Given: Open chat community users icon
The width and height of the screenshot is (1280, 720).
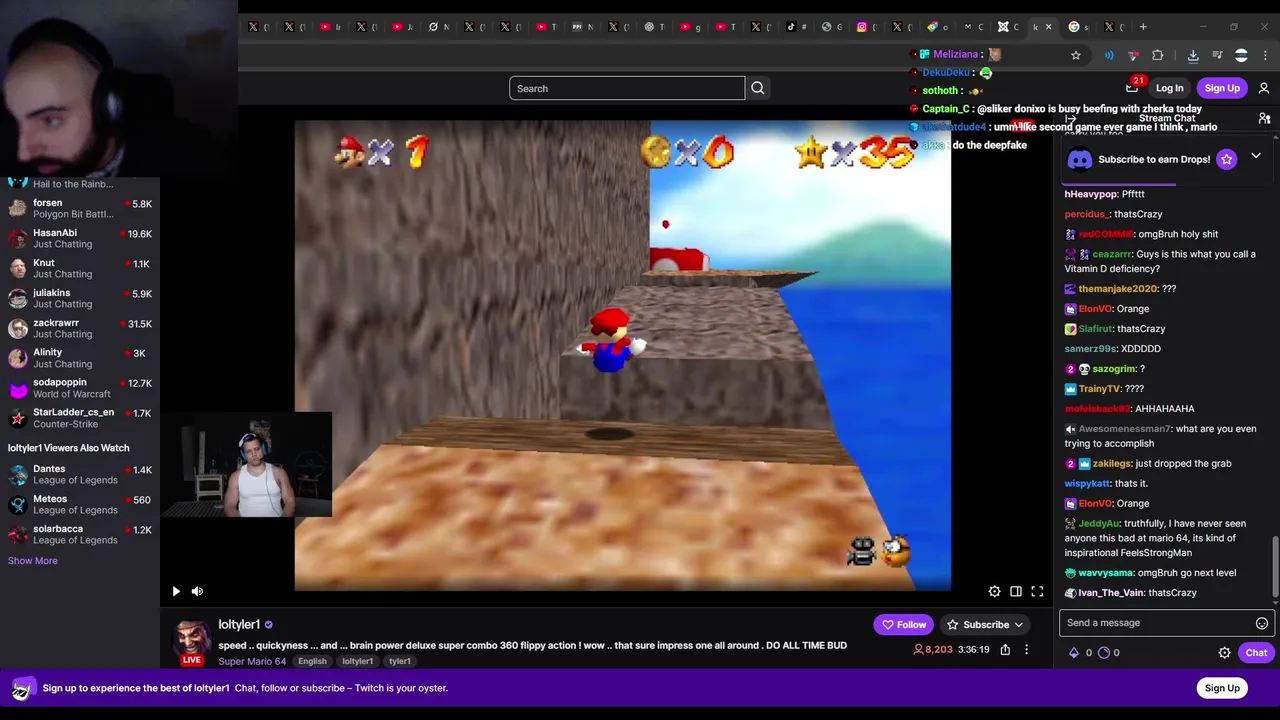Looking at the screenshot, I should [x=1264, y=119].
